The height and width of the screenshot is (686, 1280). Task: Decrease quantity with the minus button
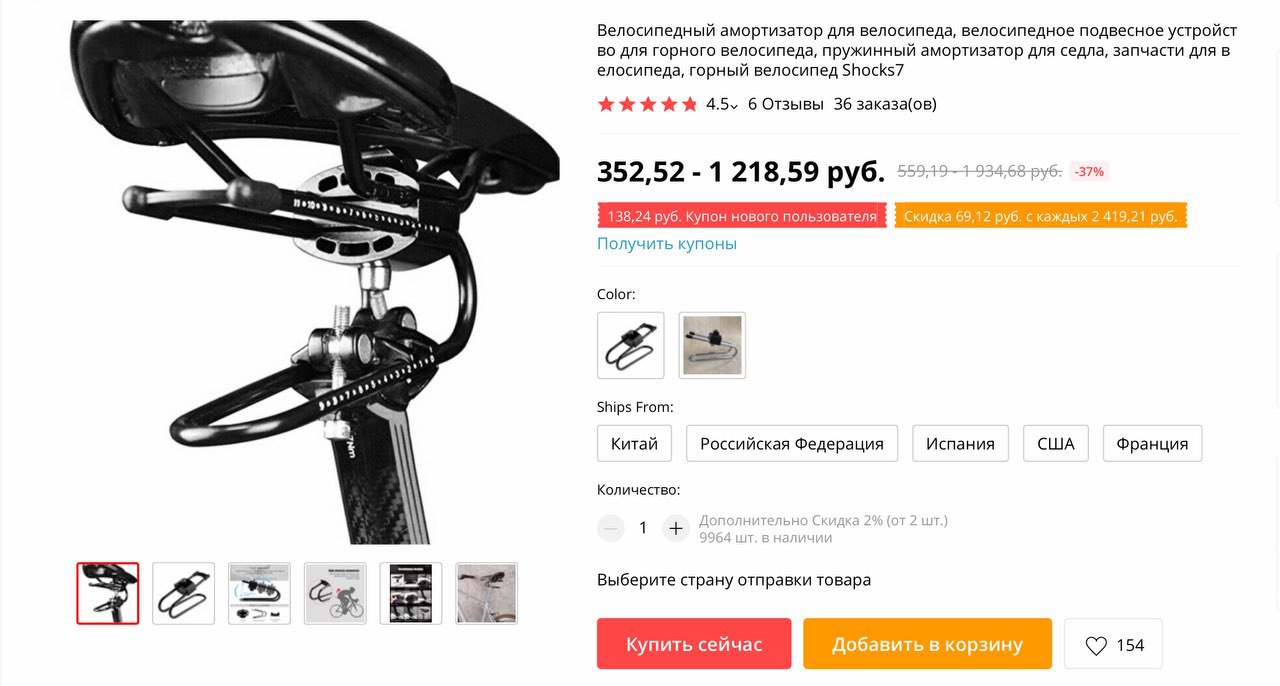tap(611, 528)
